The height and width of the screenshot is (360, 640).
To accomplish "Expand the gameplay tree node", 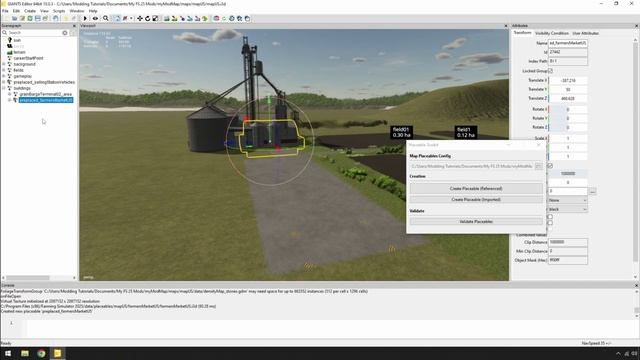I will click(4, 76).
